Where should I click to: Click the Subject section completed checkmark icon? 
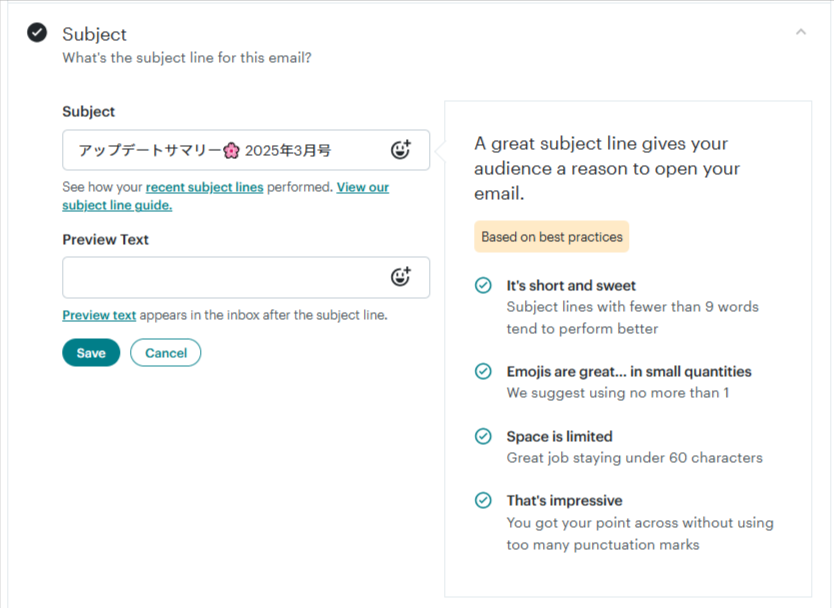click(x=37, y=33)
